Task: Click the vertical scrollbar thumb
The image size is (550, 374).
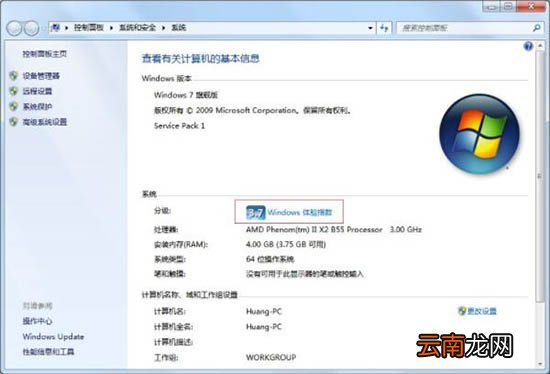Action: [540, 175]
